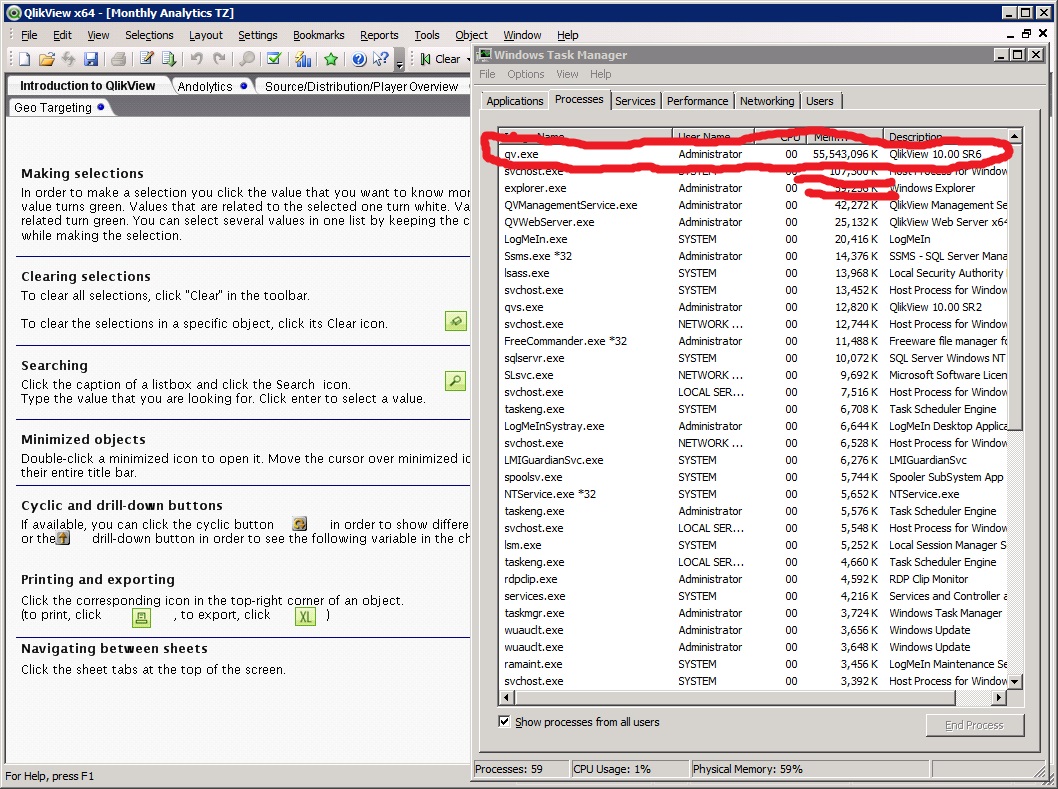Click the Save floppy disk icon
Screen dimensions: 1058x789
point(91,60)
